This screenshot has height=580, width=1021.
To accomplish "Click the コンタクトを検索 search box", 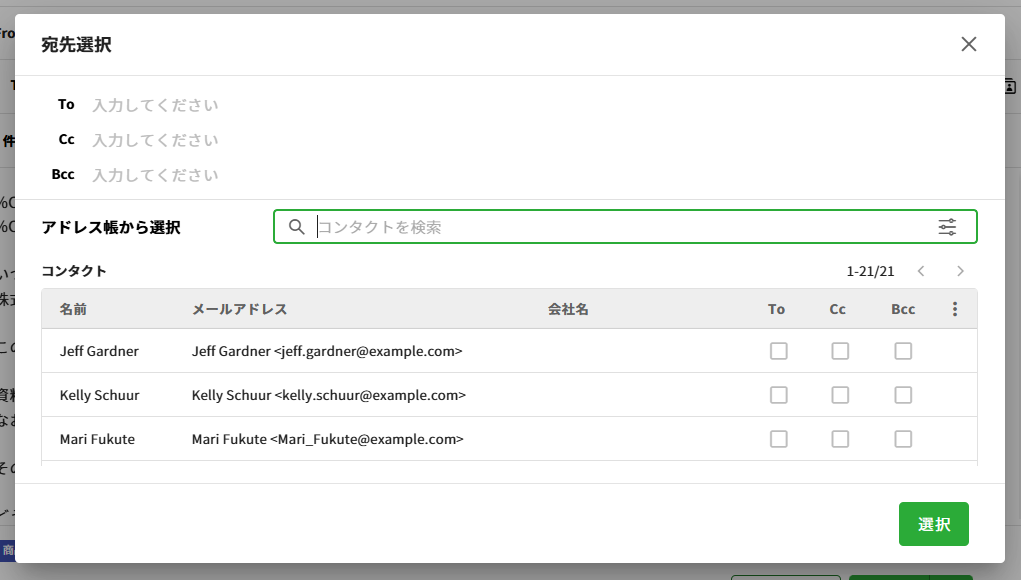I will tap(620, 227).
